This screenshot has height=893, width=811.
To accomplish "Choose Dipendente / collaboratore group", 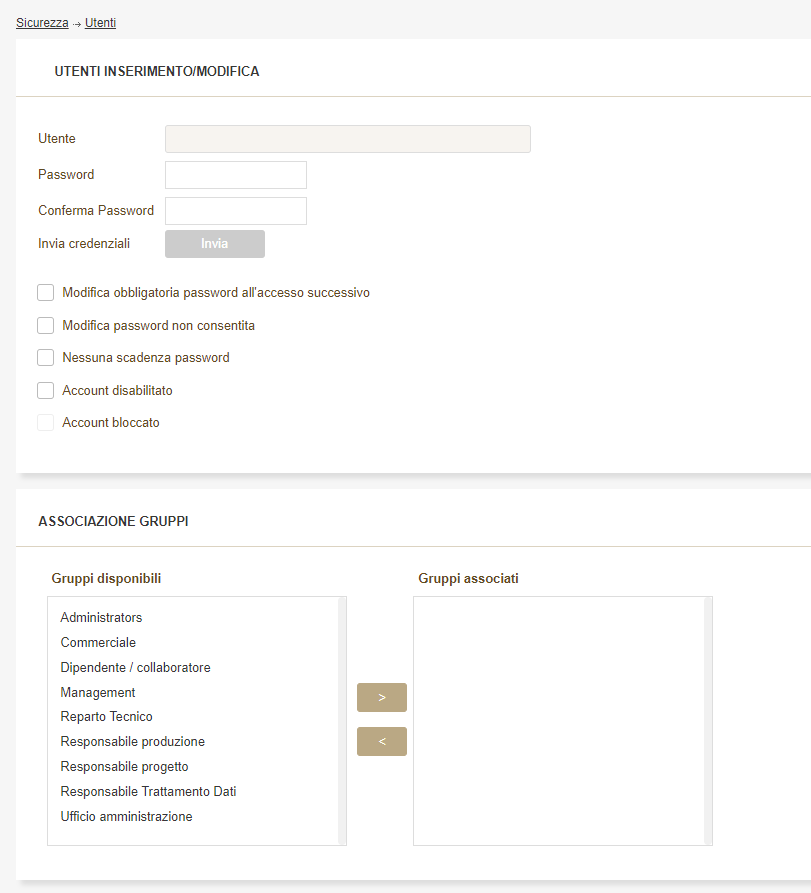I will click(135, 668).
